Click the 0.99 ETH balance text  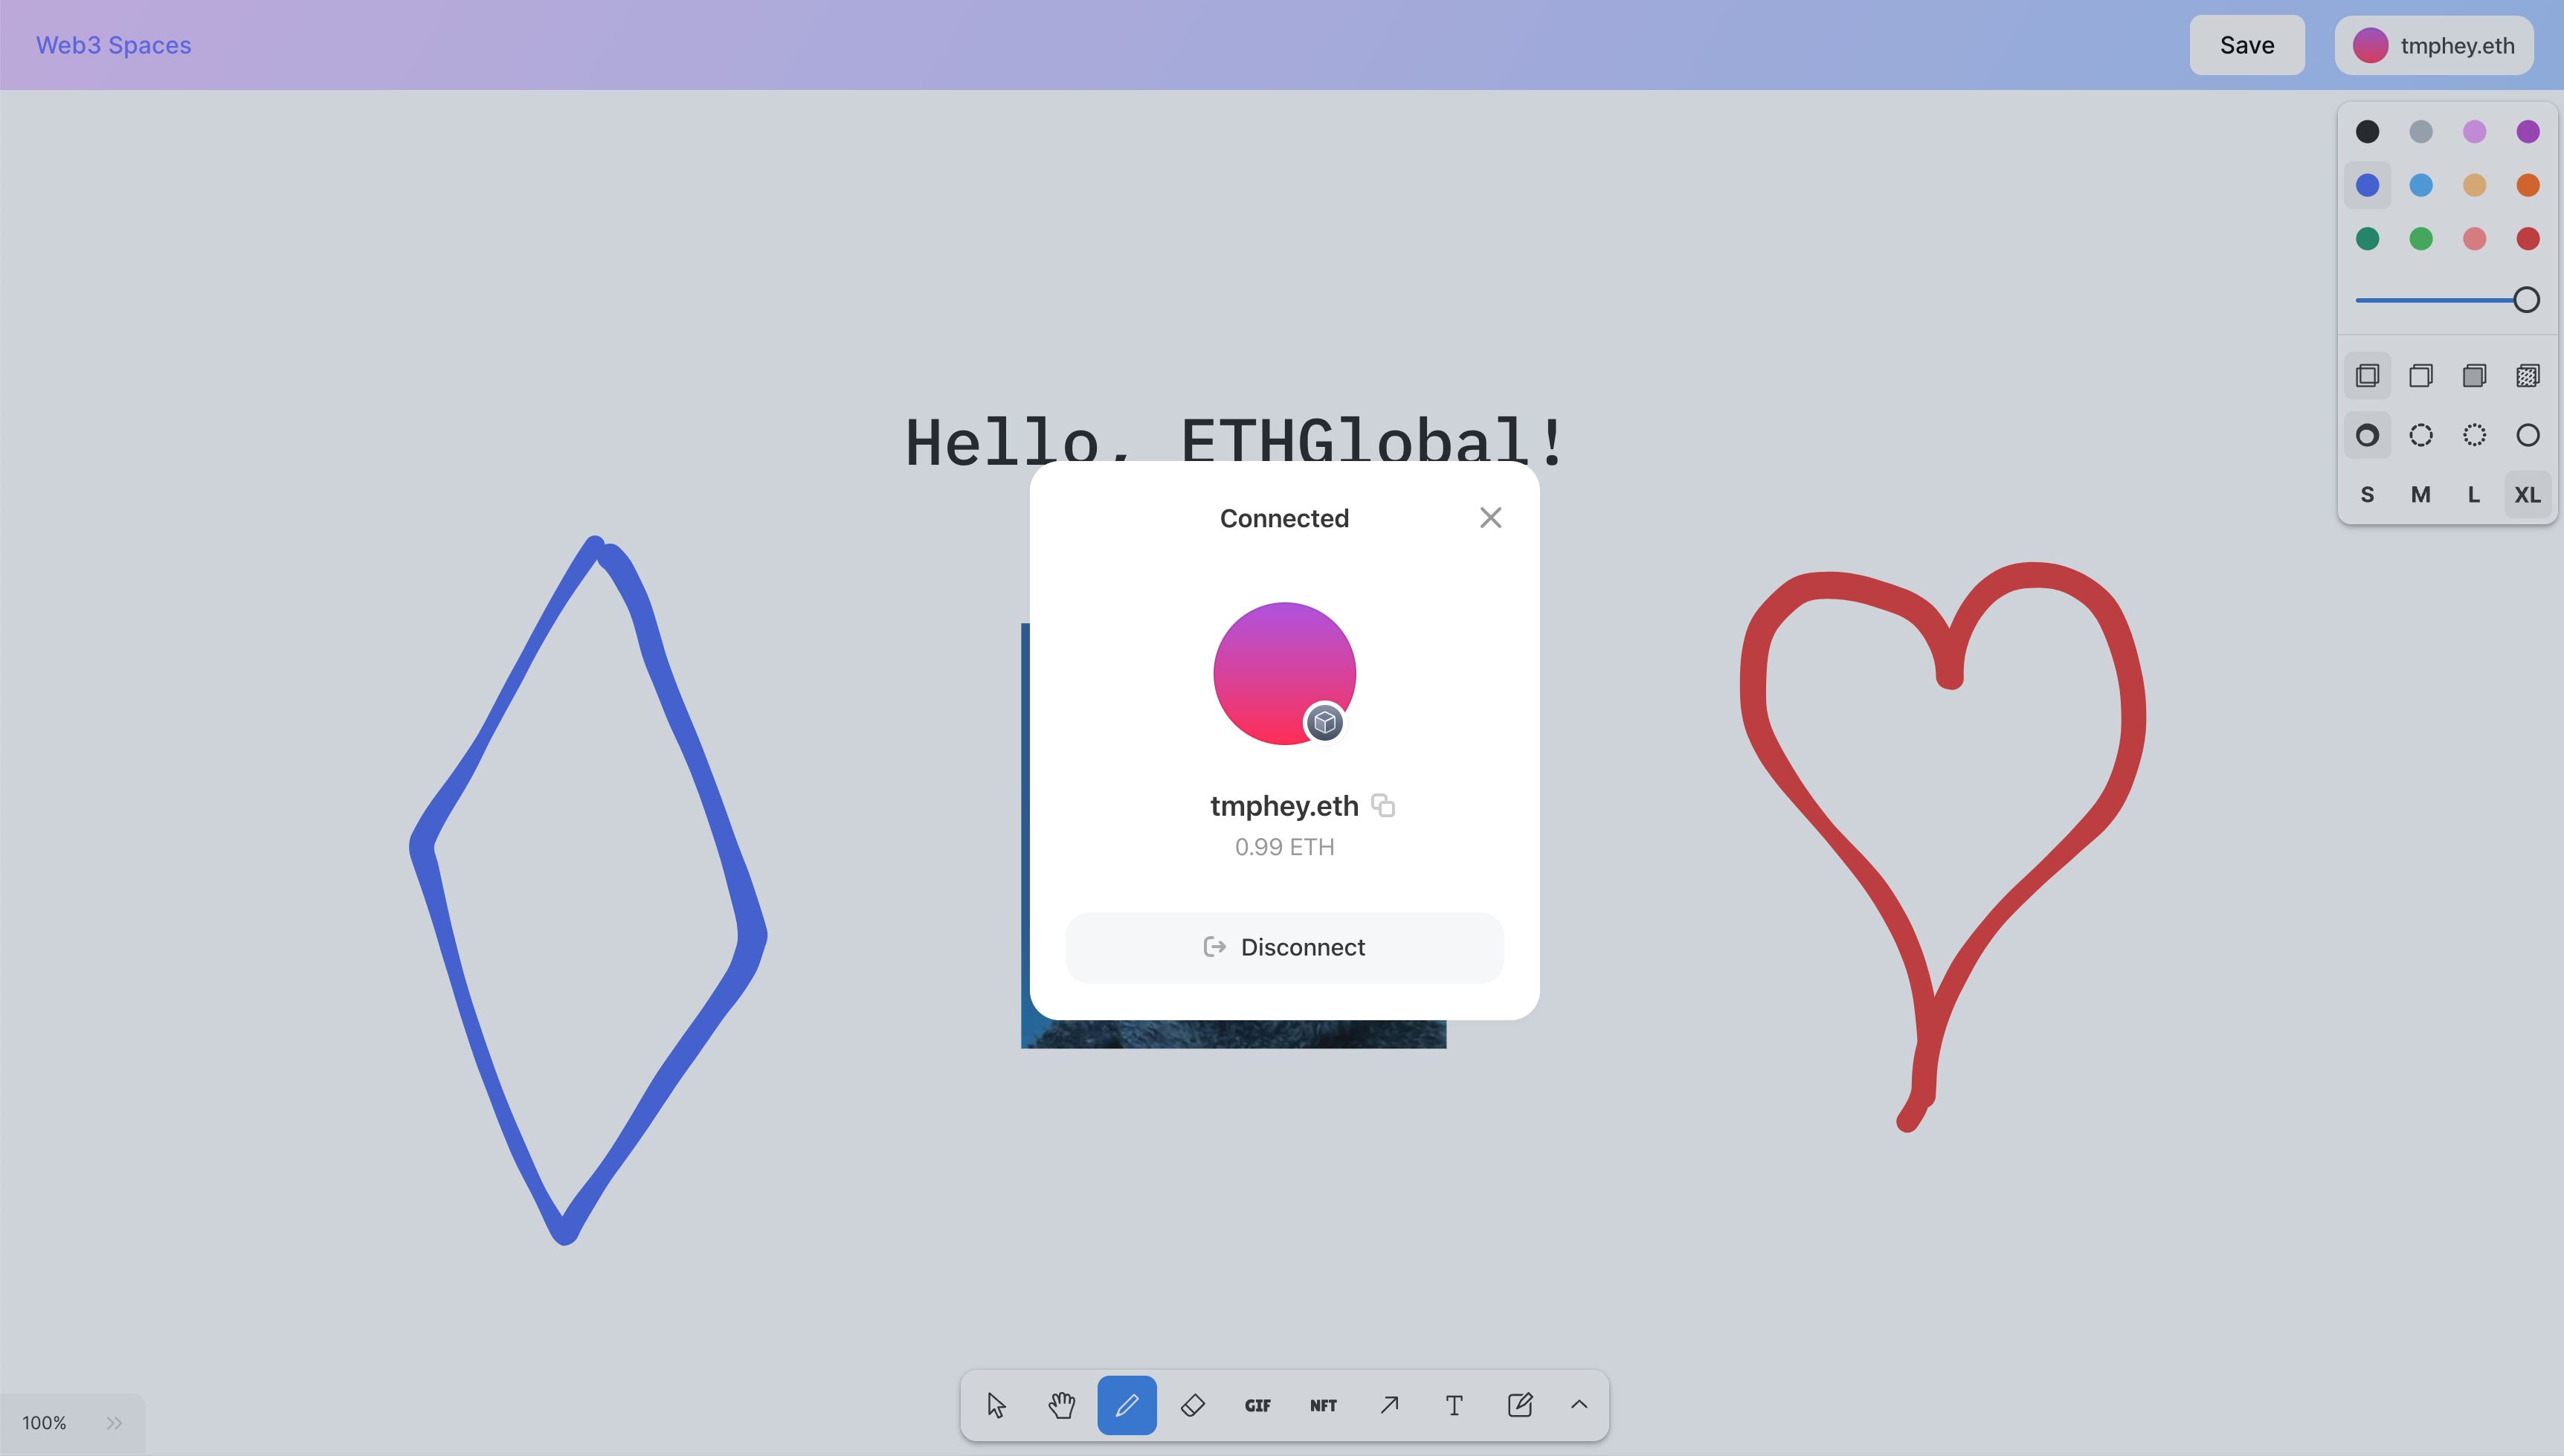(1284, 847)
